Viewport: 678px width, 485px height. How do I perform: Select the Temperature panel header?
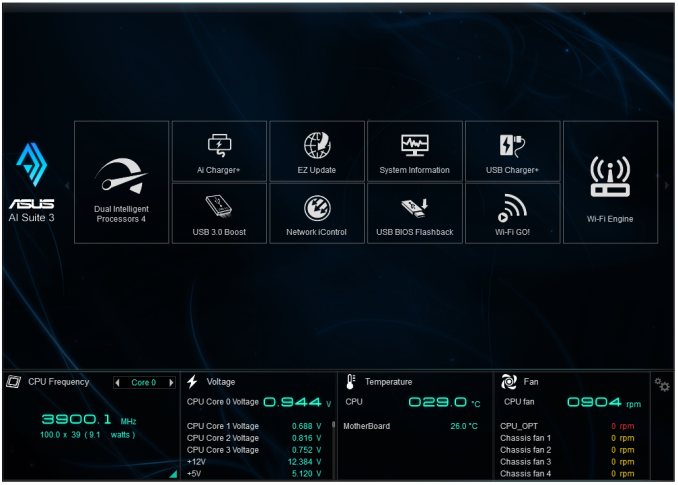389,382
